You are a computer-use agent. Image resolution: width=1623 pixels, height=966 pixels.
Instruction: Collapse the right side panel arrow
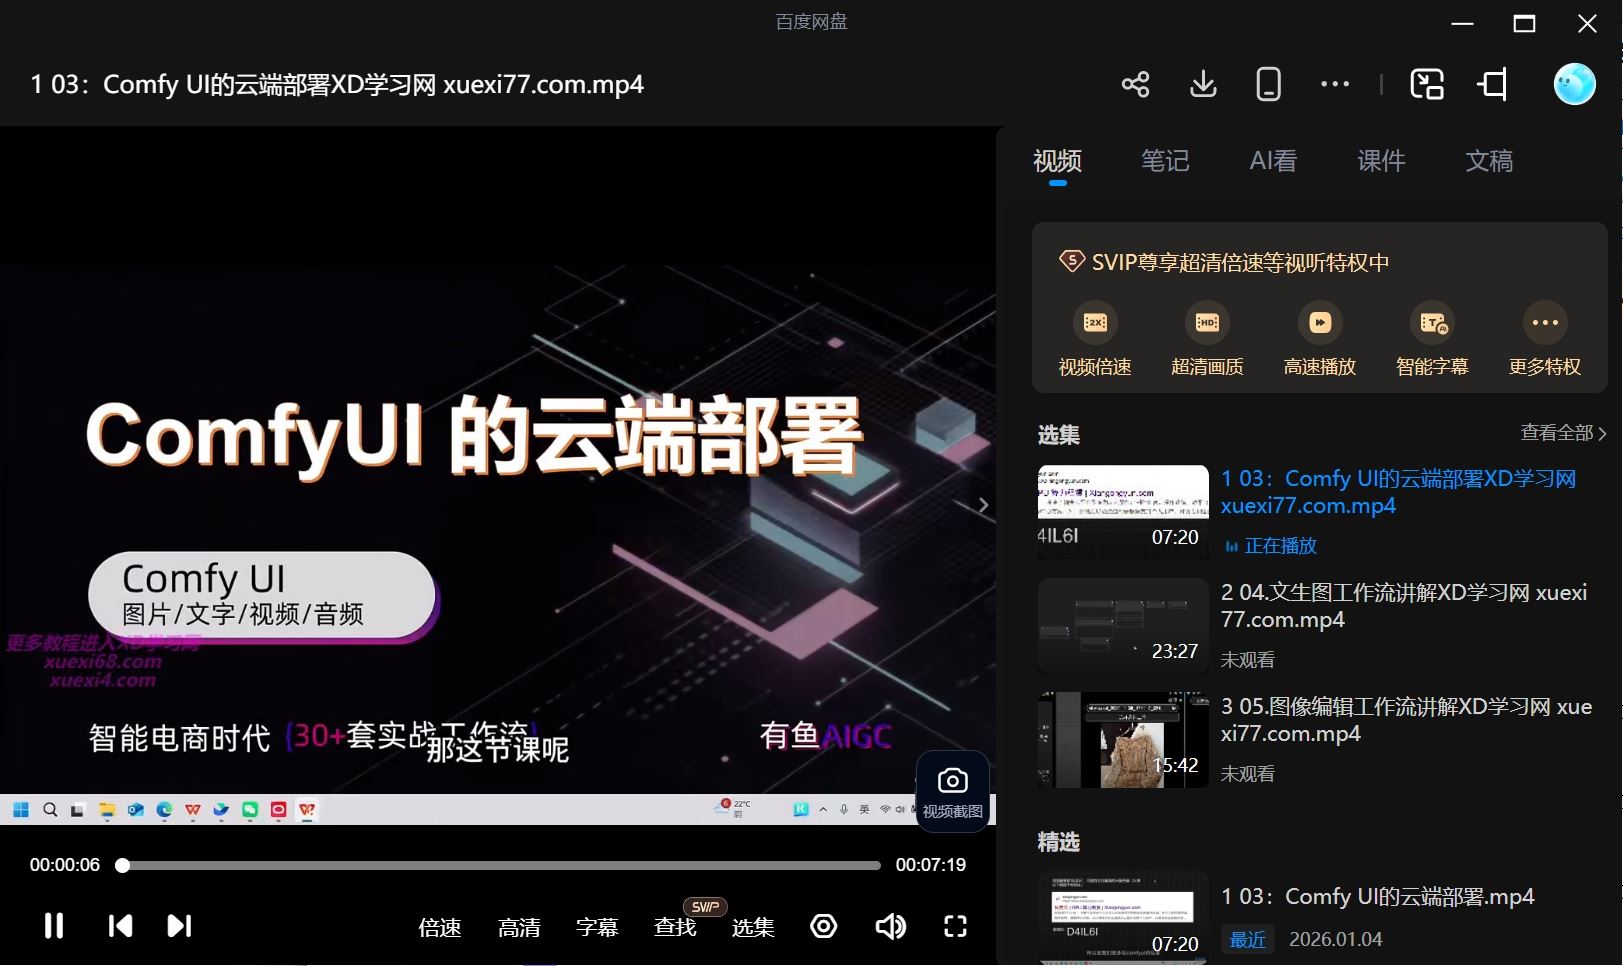coord(983,505)
